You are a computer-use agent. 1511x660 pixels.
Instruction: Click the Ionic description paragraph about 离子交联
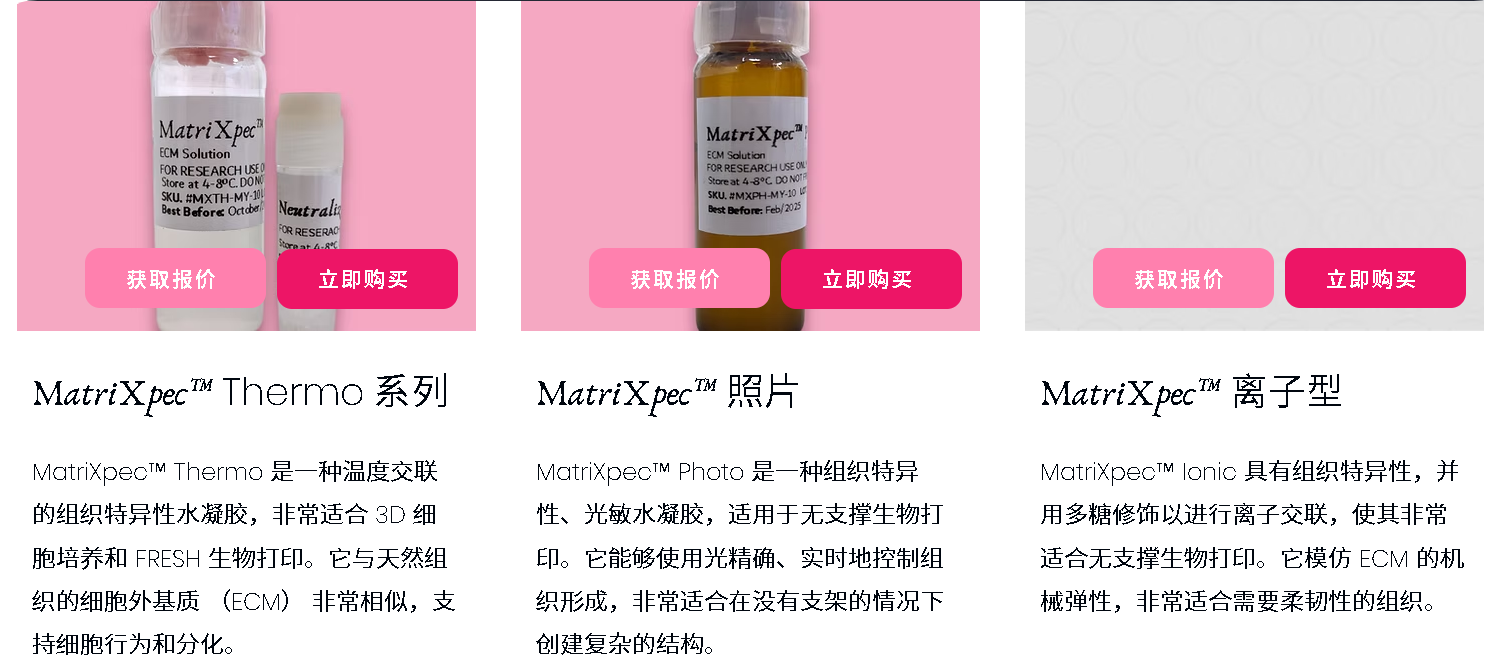click(1252, 536)
